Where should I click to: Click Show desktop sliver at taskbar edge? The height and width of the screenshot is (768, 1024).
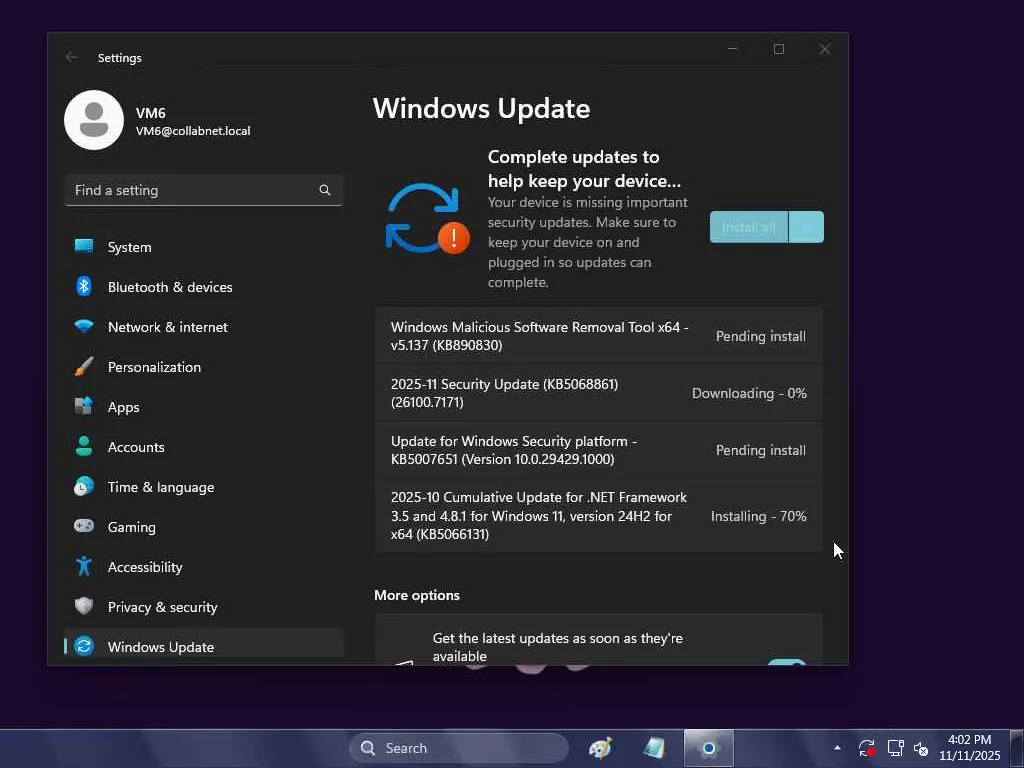(x=1017, y=748)
